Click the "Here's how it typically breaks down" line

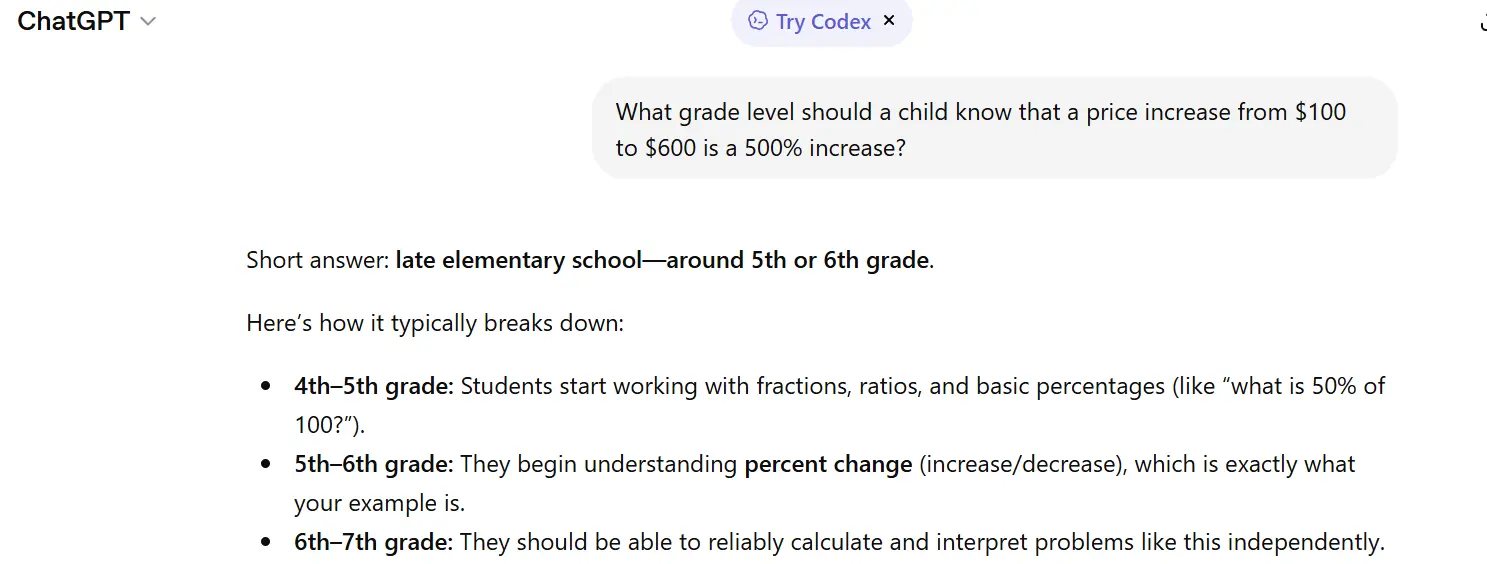pyautogui.click(x=435, y=324)
